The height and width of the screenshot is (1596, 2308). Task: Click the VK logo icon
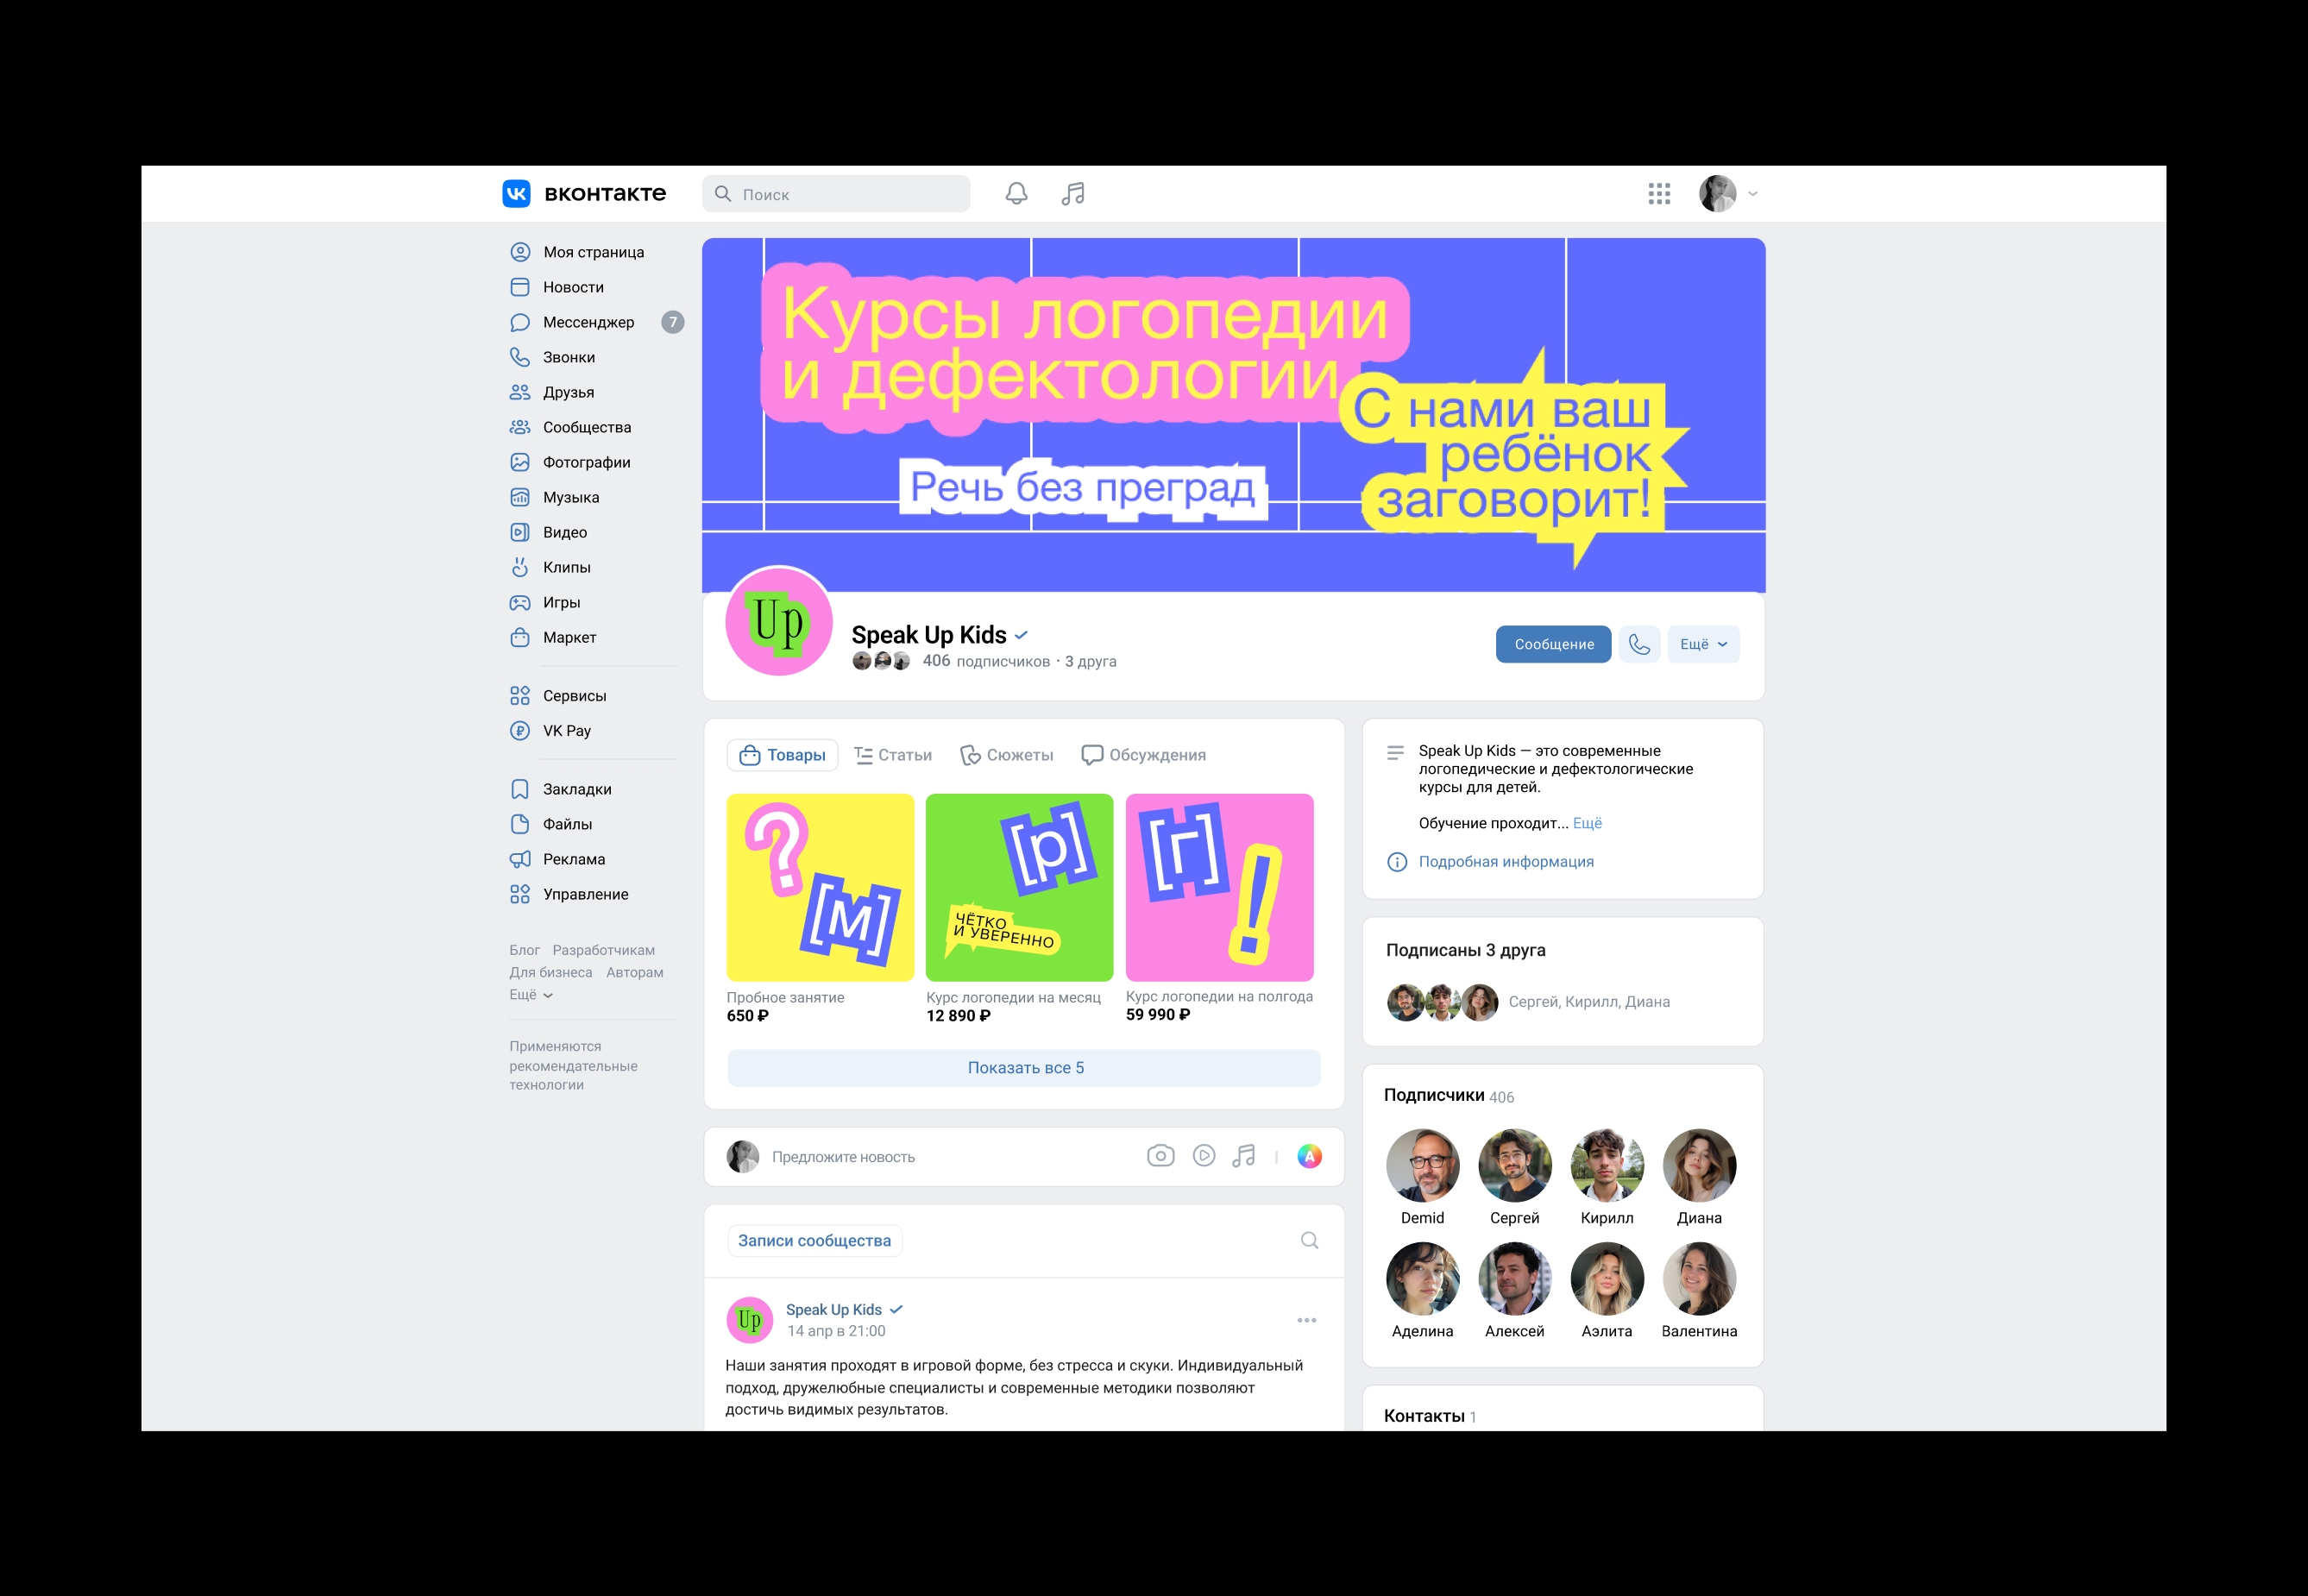[516, 193]
